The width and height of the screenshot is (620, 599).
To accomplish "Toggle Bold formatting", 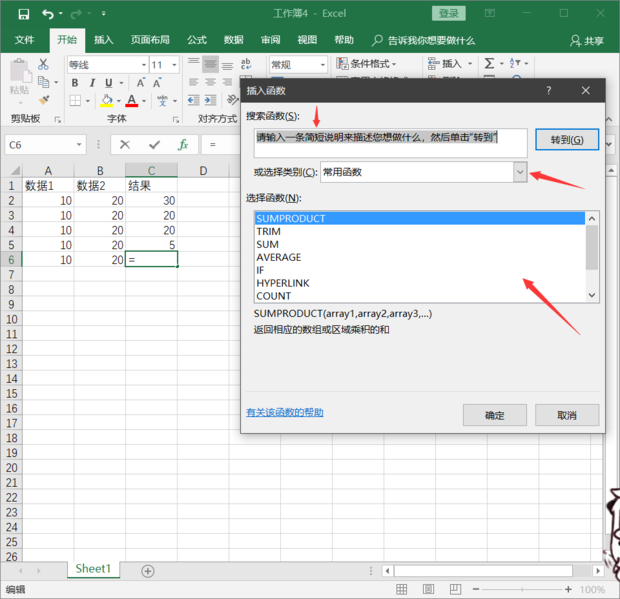I will coord(75,83).
